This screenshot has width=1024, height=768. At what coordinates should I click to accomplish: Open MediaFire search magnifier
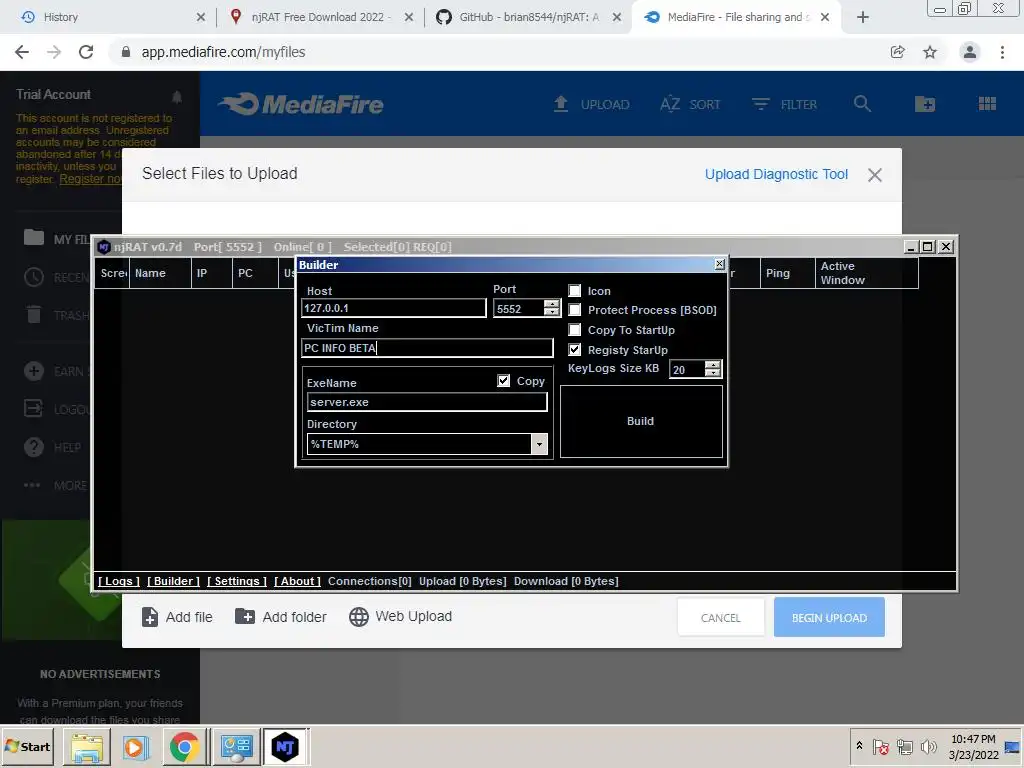(862, 104)
